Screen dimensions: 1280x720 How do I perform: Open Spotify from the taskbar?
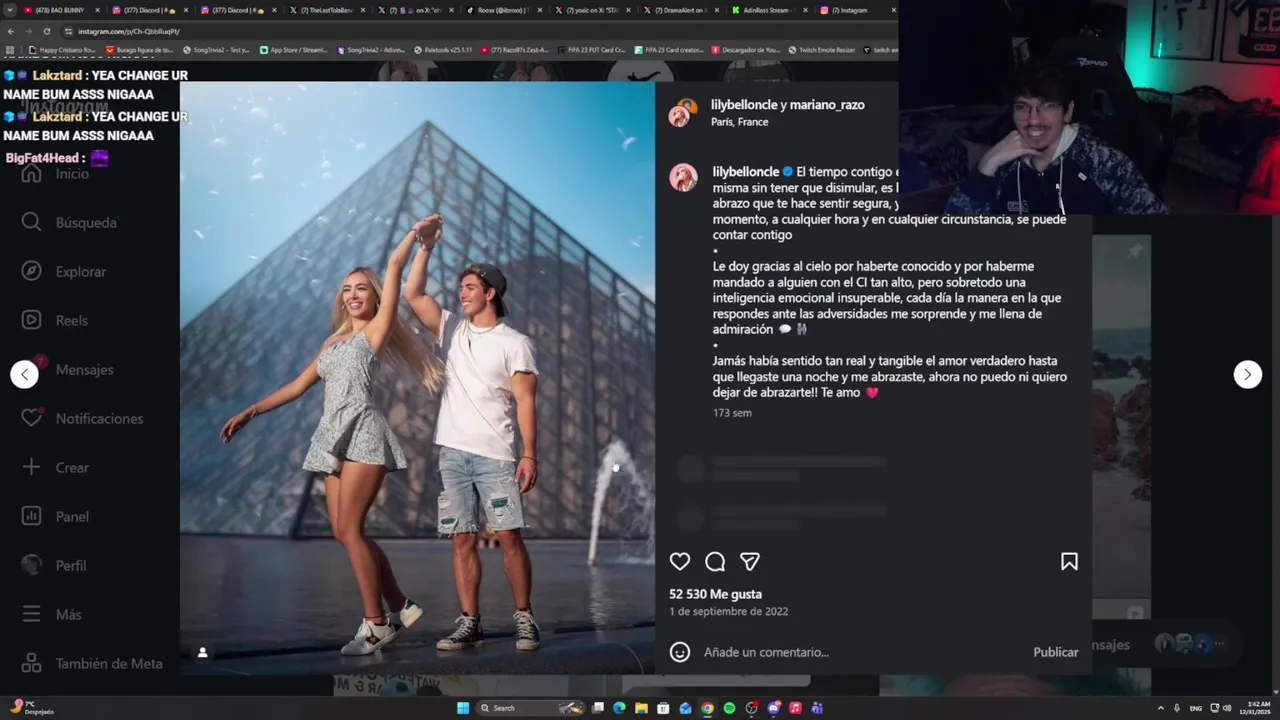(729, 708)
